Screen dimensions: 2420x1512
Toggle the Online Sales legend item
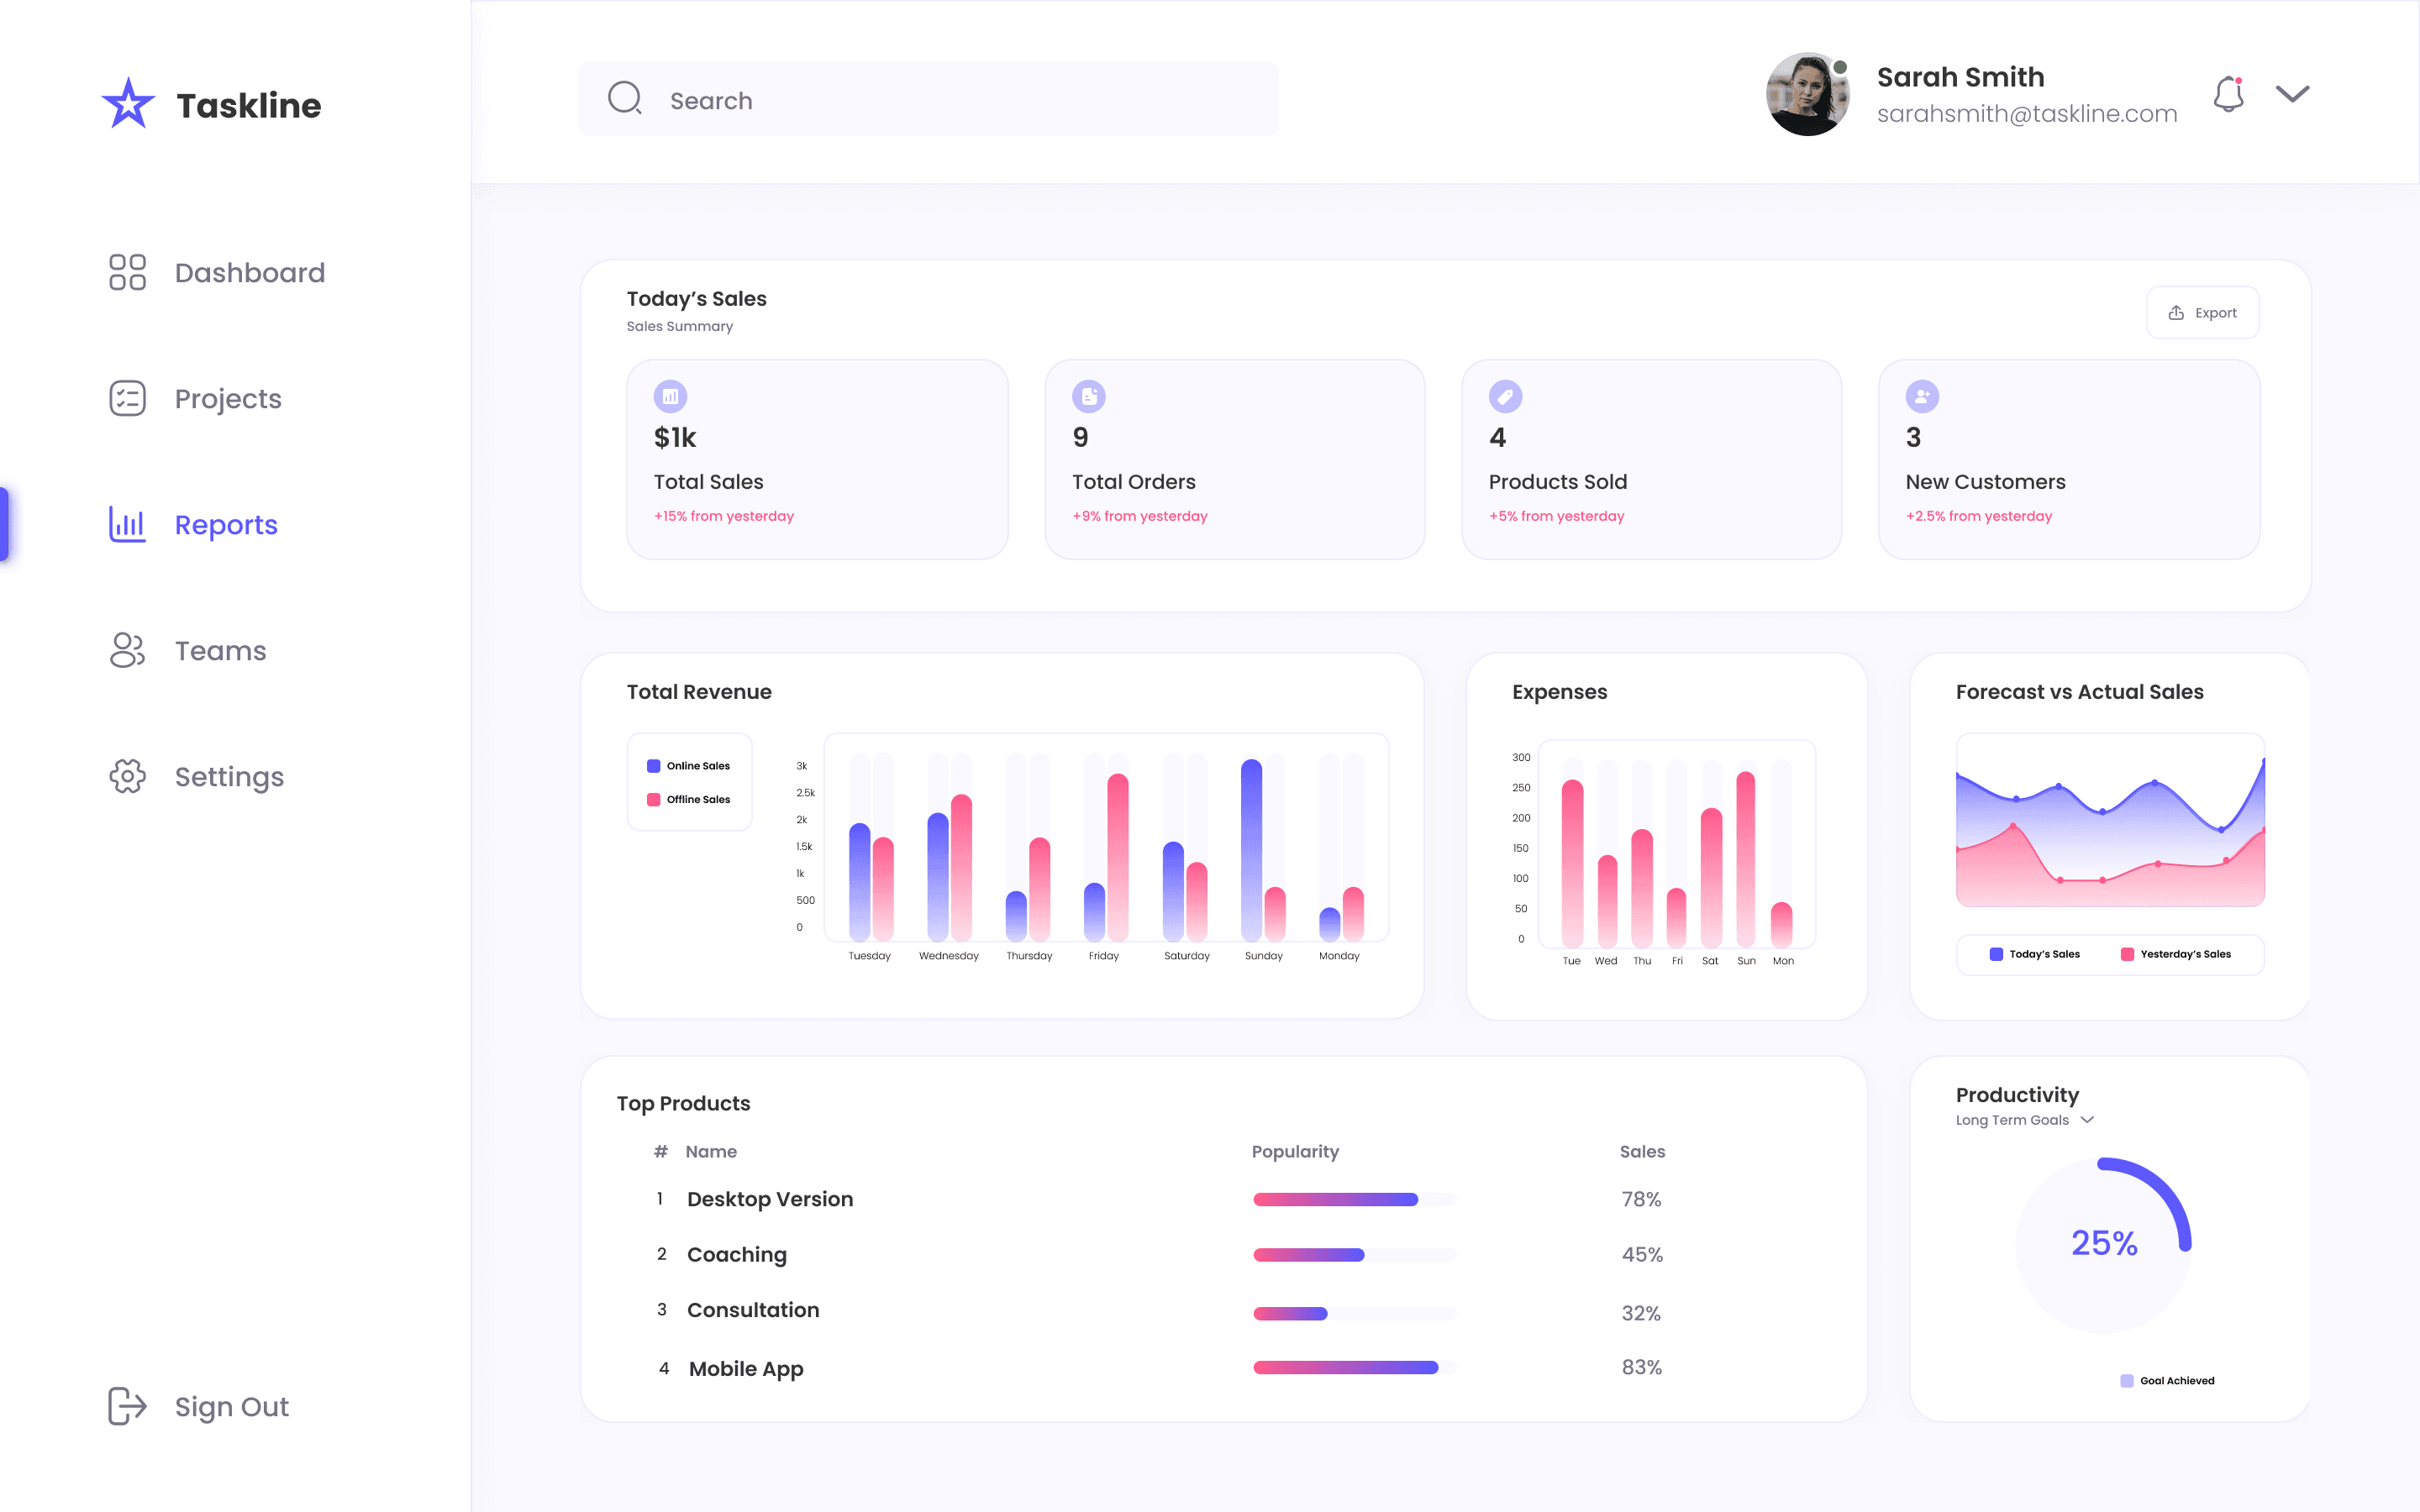click(689, 766)
